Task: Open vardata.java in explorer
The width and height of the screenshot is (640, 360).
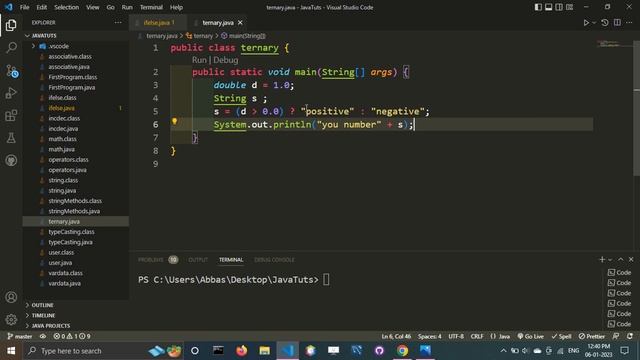Action: coord(64,283)
